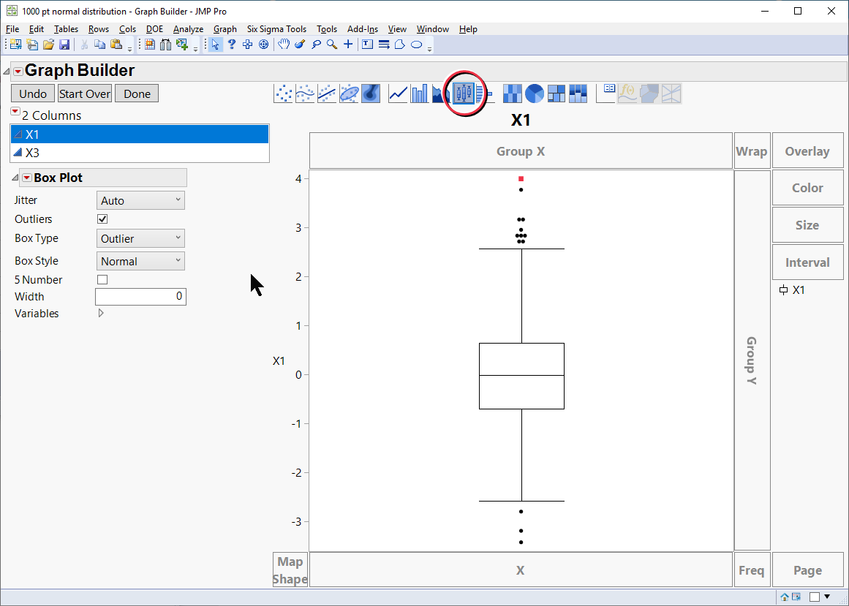Click the New Data Table toolbar icon

point(16,45)
